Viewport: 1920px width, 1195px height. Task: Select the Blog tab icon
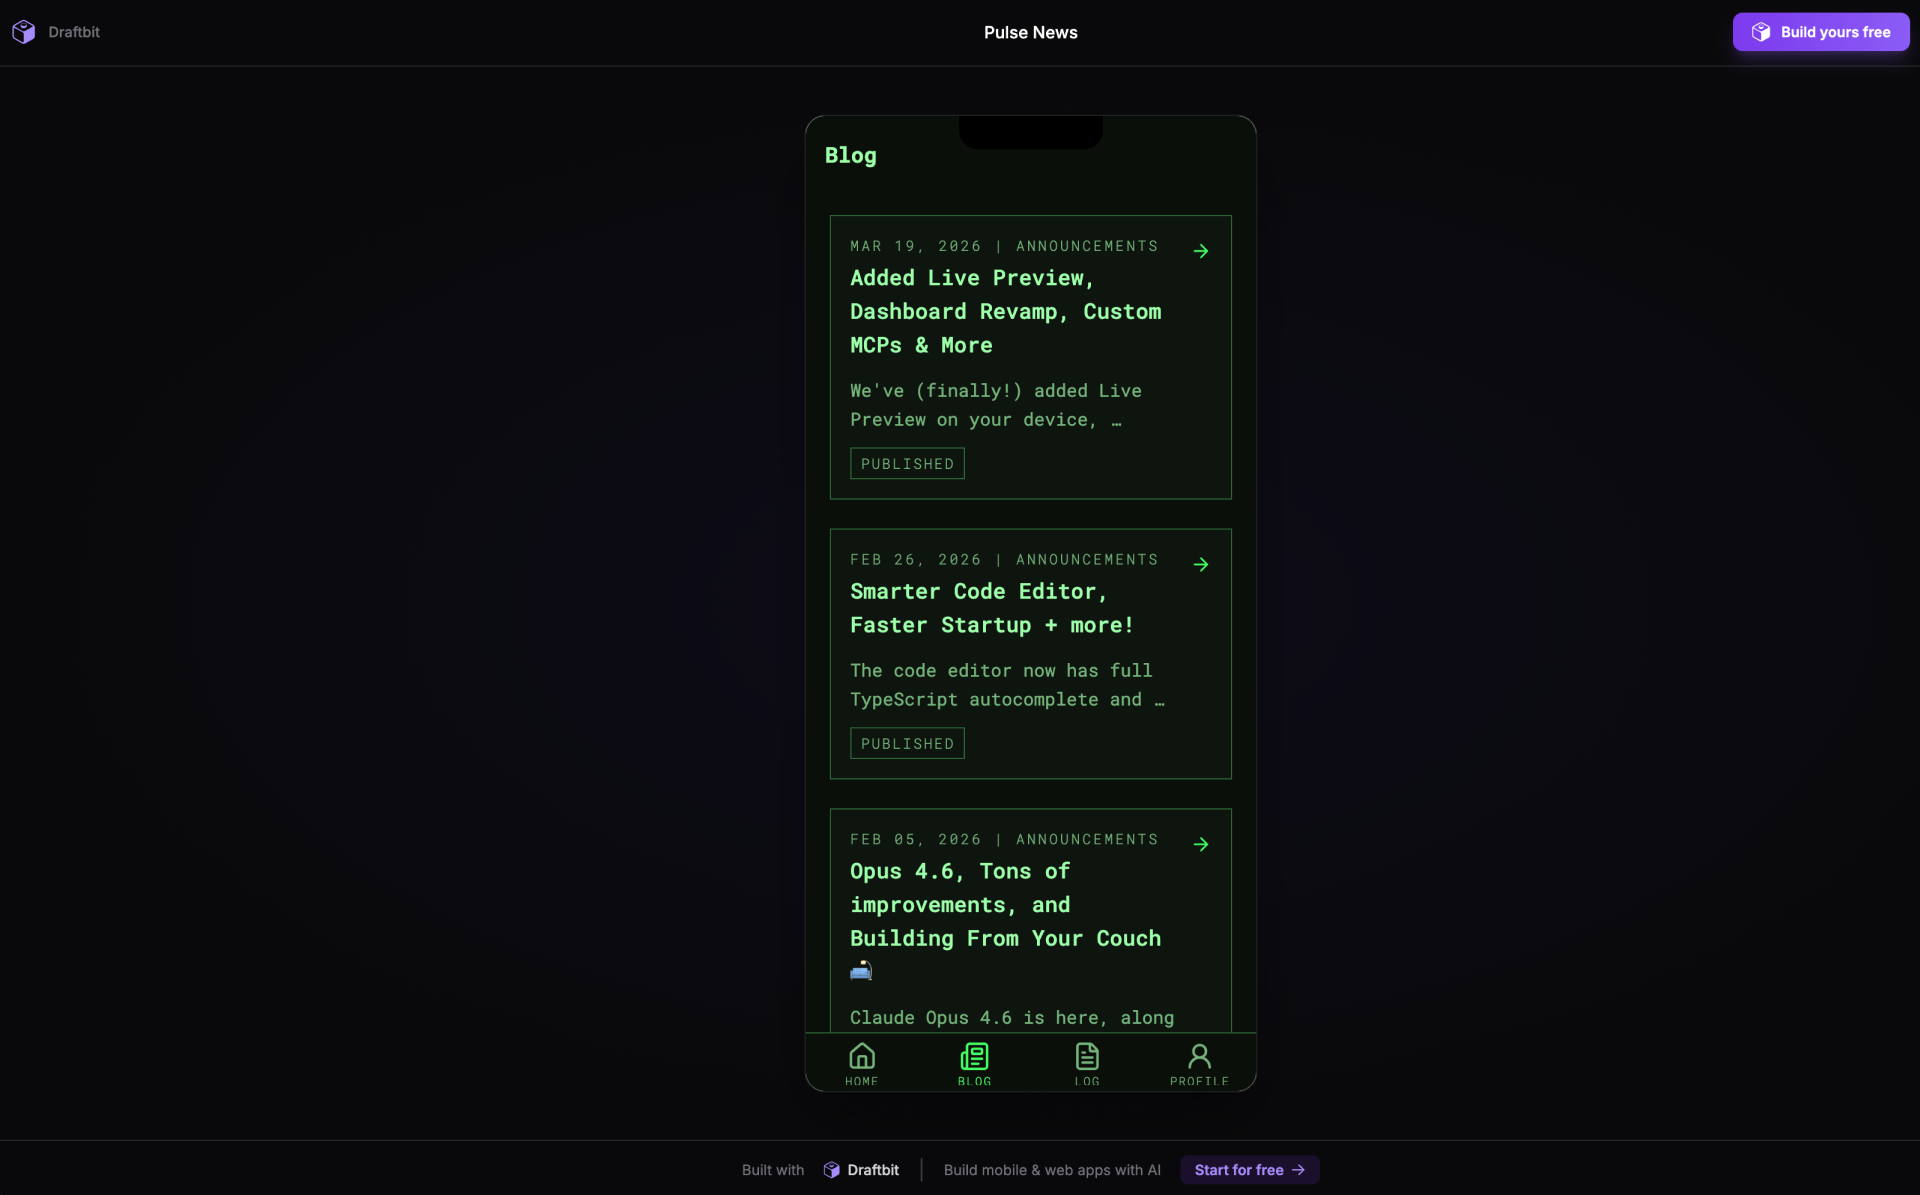974,1056
